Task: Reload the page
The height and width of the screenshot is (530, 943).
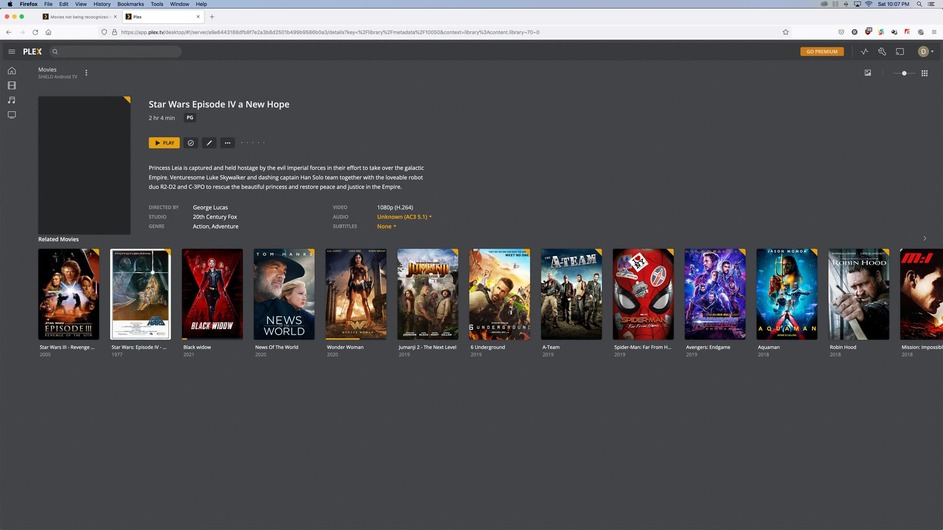Action: pyautogui.click(x=35, y=32)
